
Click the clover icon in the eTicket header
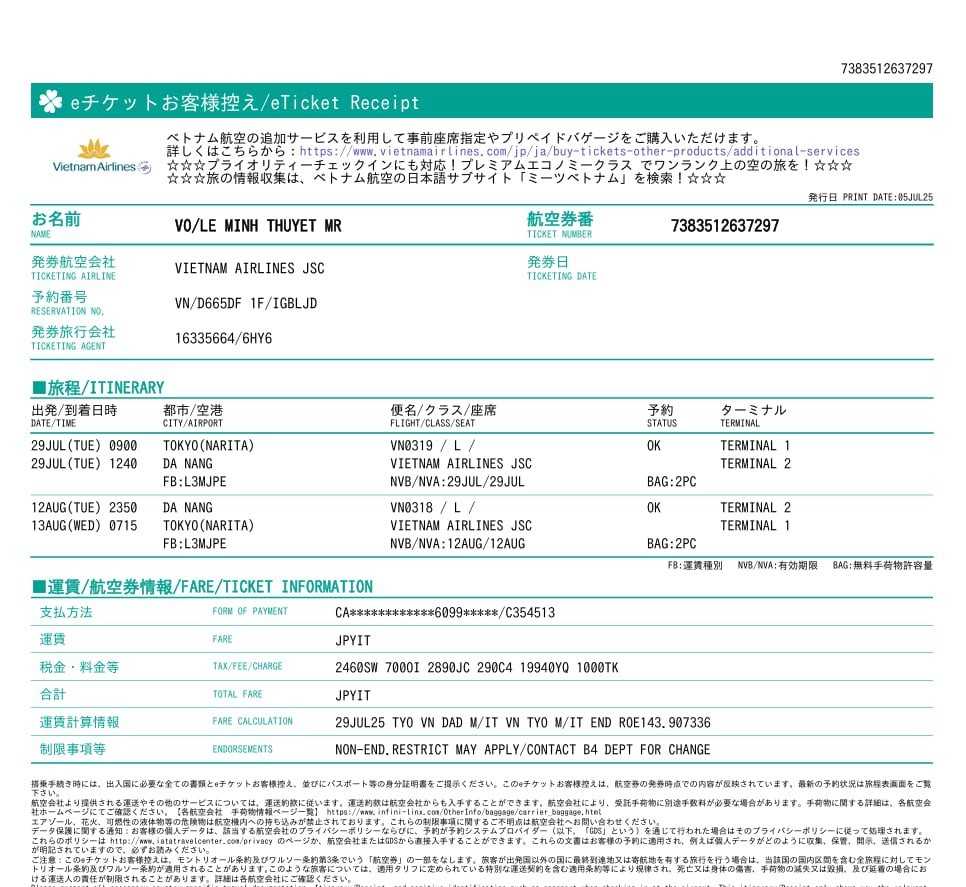(50, 101)
